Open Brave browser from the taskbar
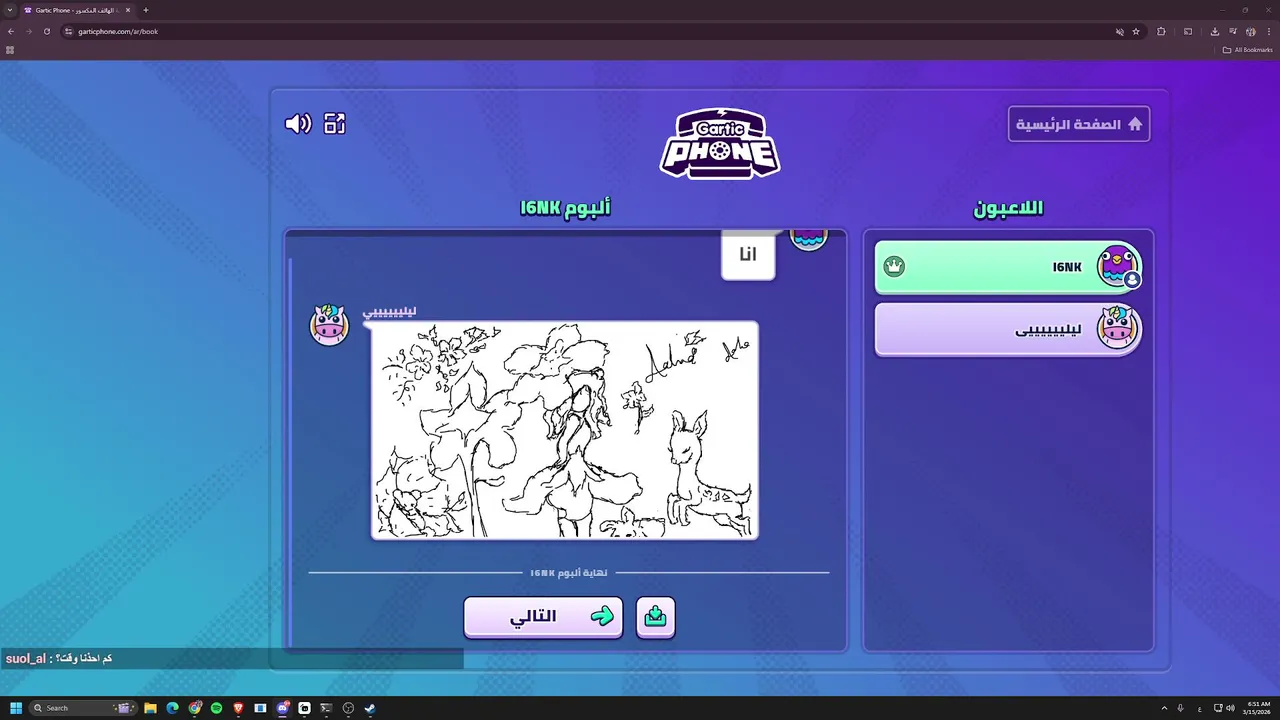 [x=239, y=708]
